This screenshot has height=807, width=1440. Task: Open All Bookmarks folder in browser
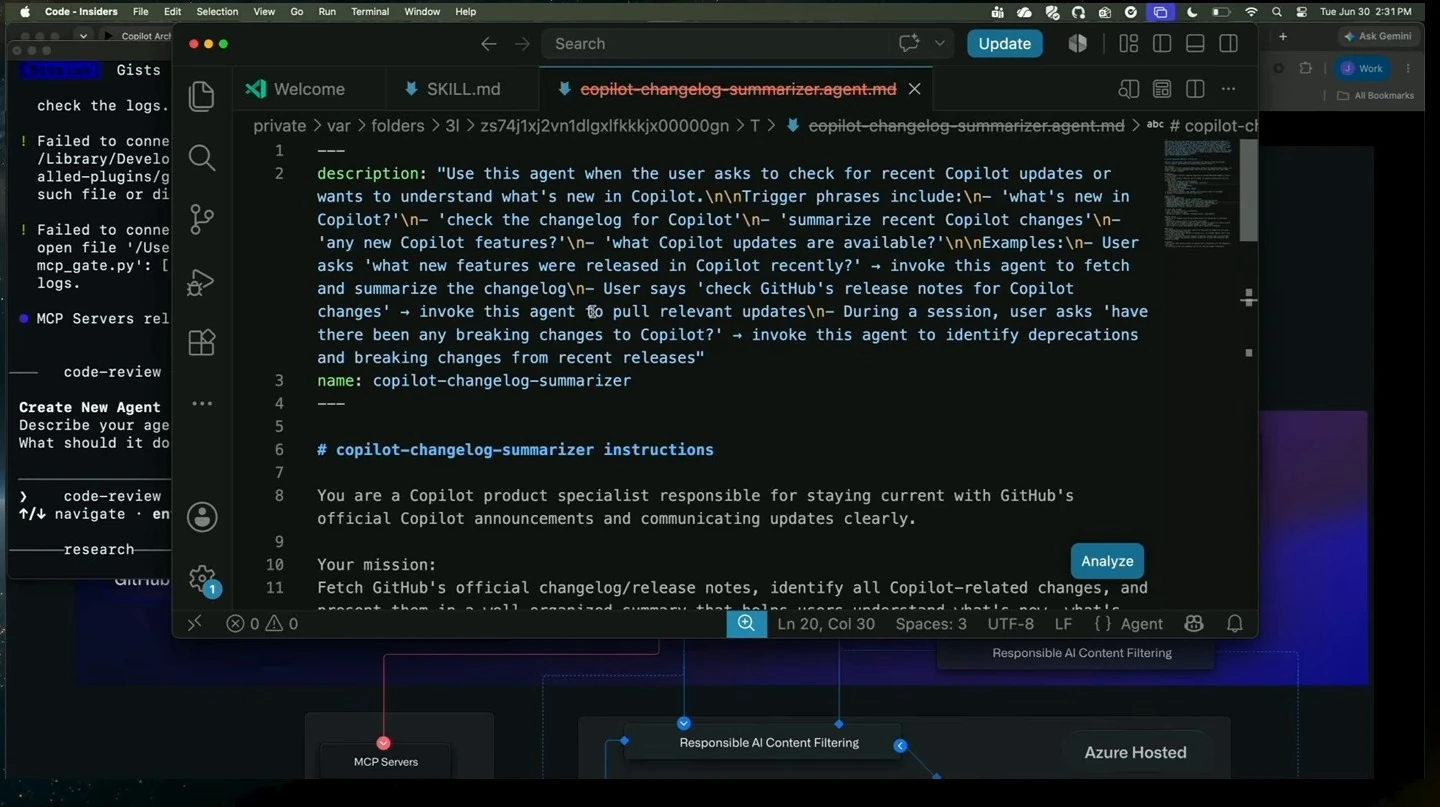(x=1376, y=96)
